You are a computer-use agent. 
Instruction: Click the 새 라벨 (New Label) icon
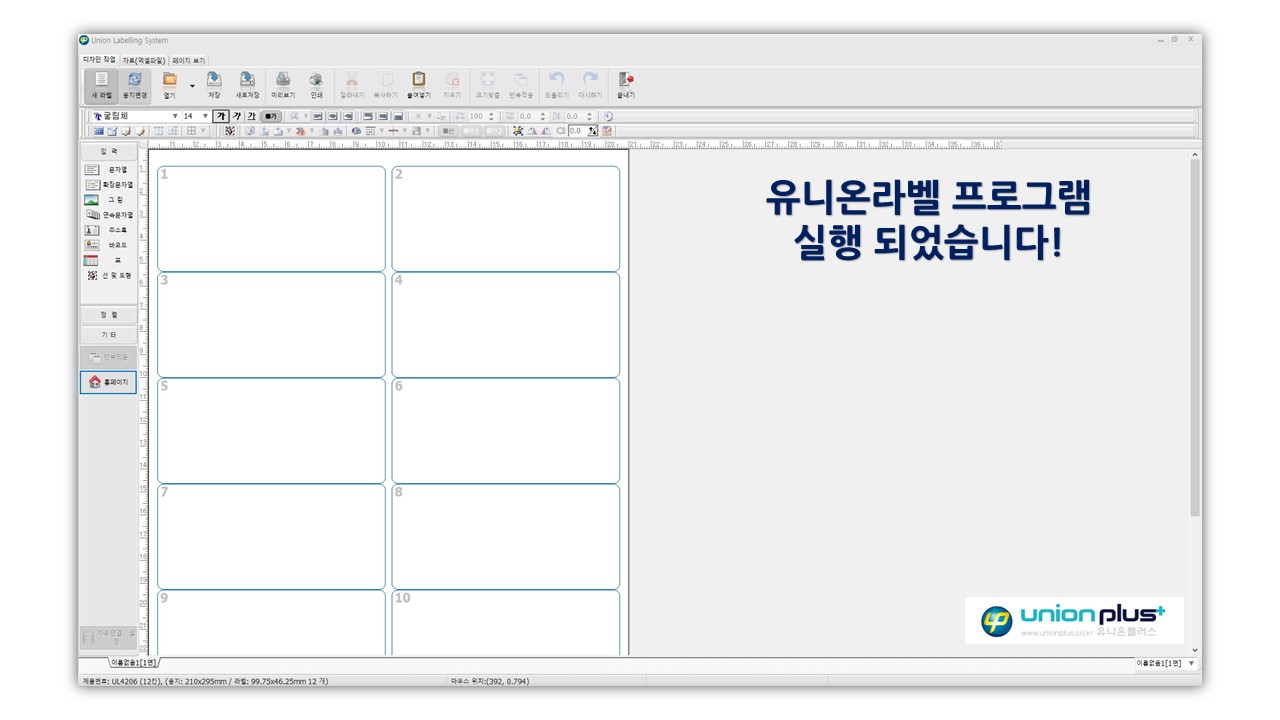pyautogui.click(x=100, y=84)
